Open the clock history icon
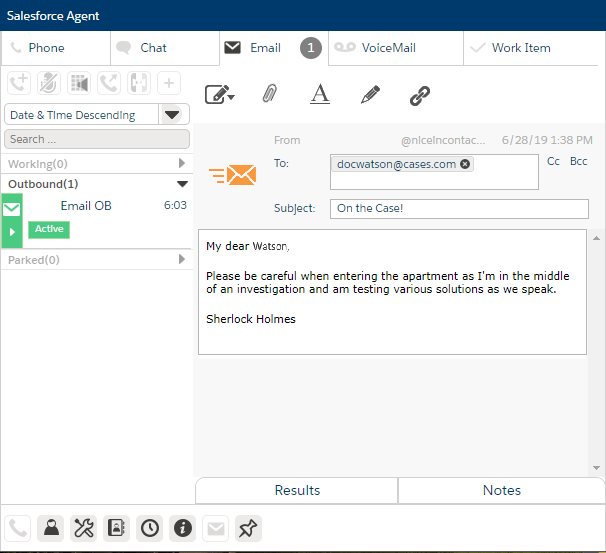606x553 pixels. tap(150, 528)
